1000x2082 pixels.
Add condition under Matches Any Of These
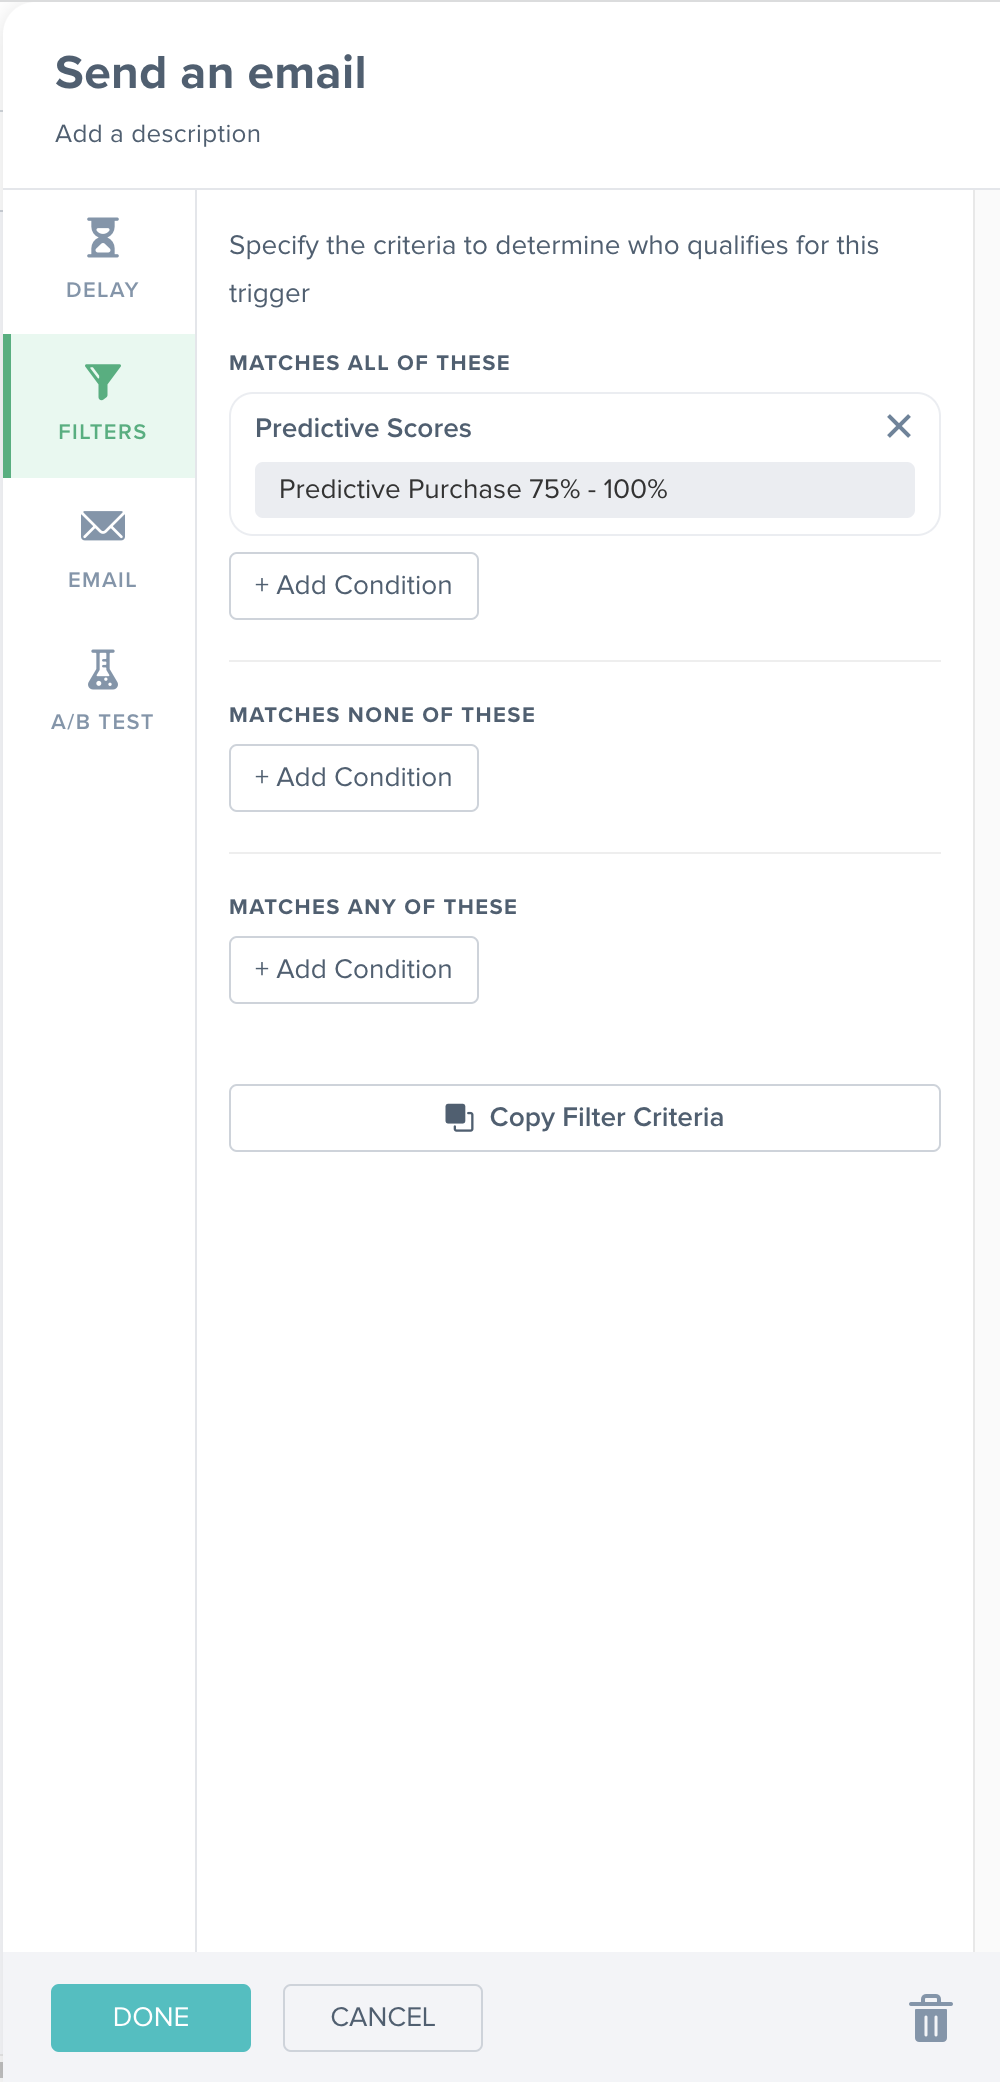(354, 970)
